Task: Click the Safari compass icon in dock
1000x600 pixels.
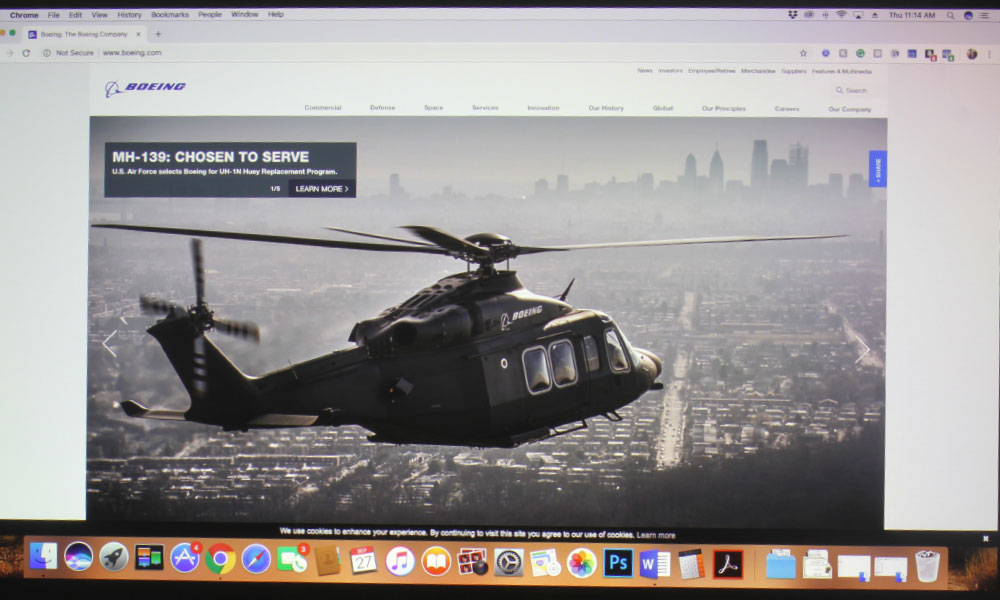Action: pos(256,559)
